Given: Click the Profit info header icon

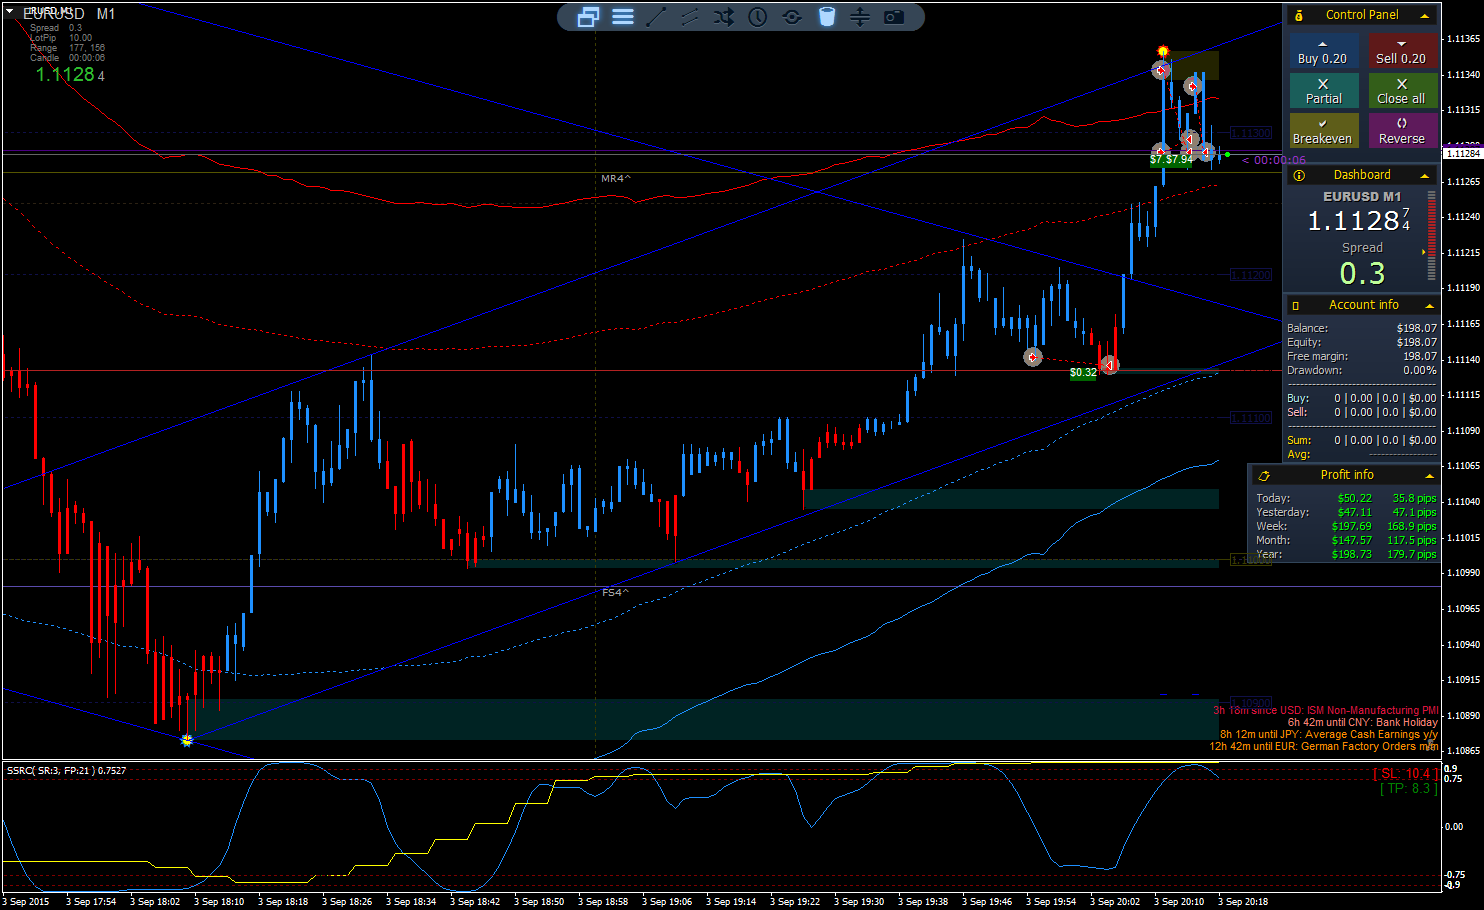Looking at the screenshot, I should click(1264, 475).
